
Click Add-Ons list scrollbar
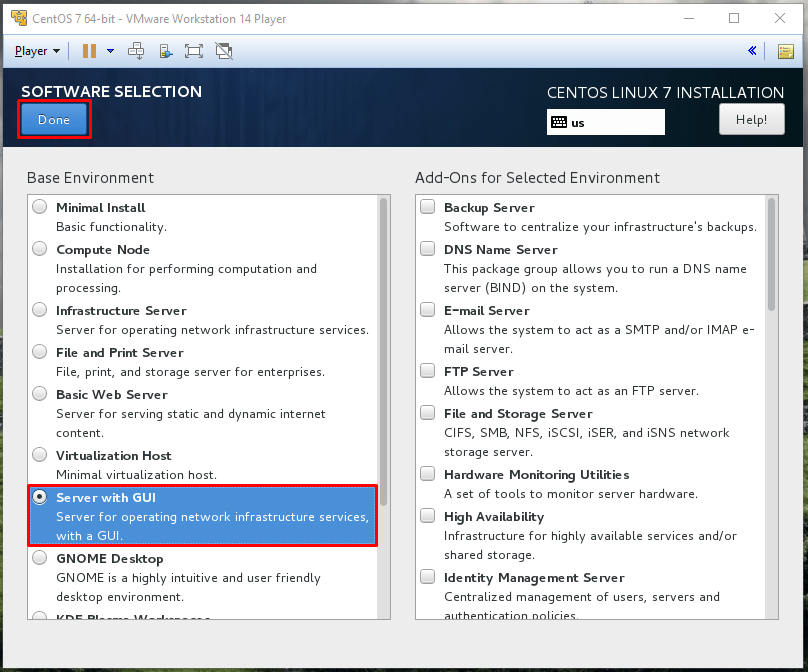771,255
